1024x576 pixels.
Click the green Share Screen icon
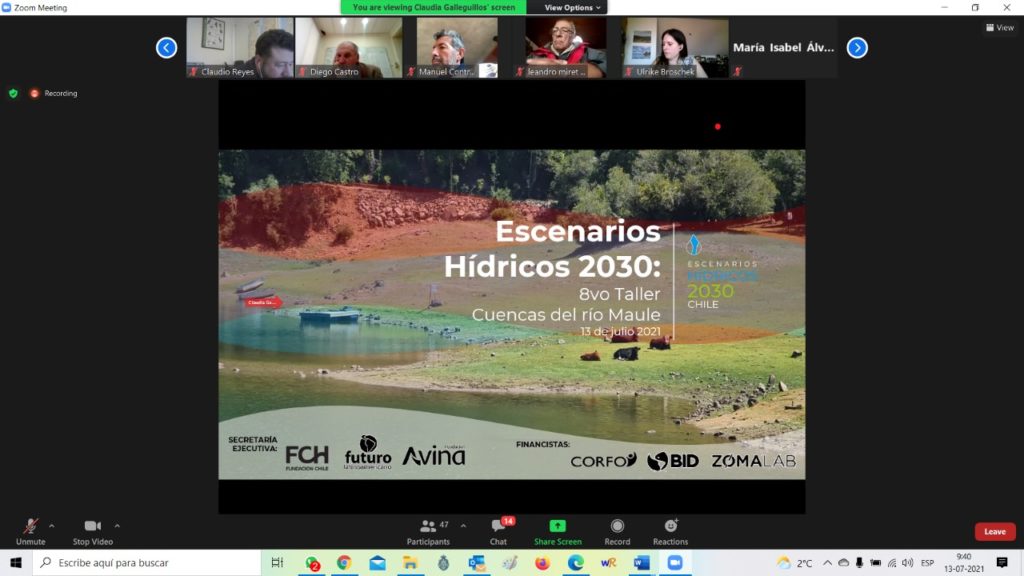pyautogui.click(x=557, y=527)
